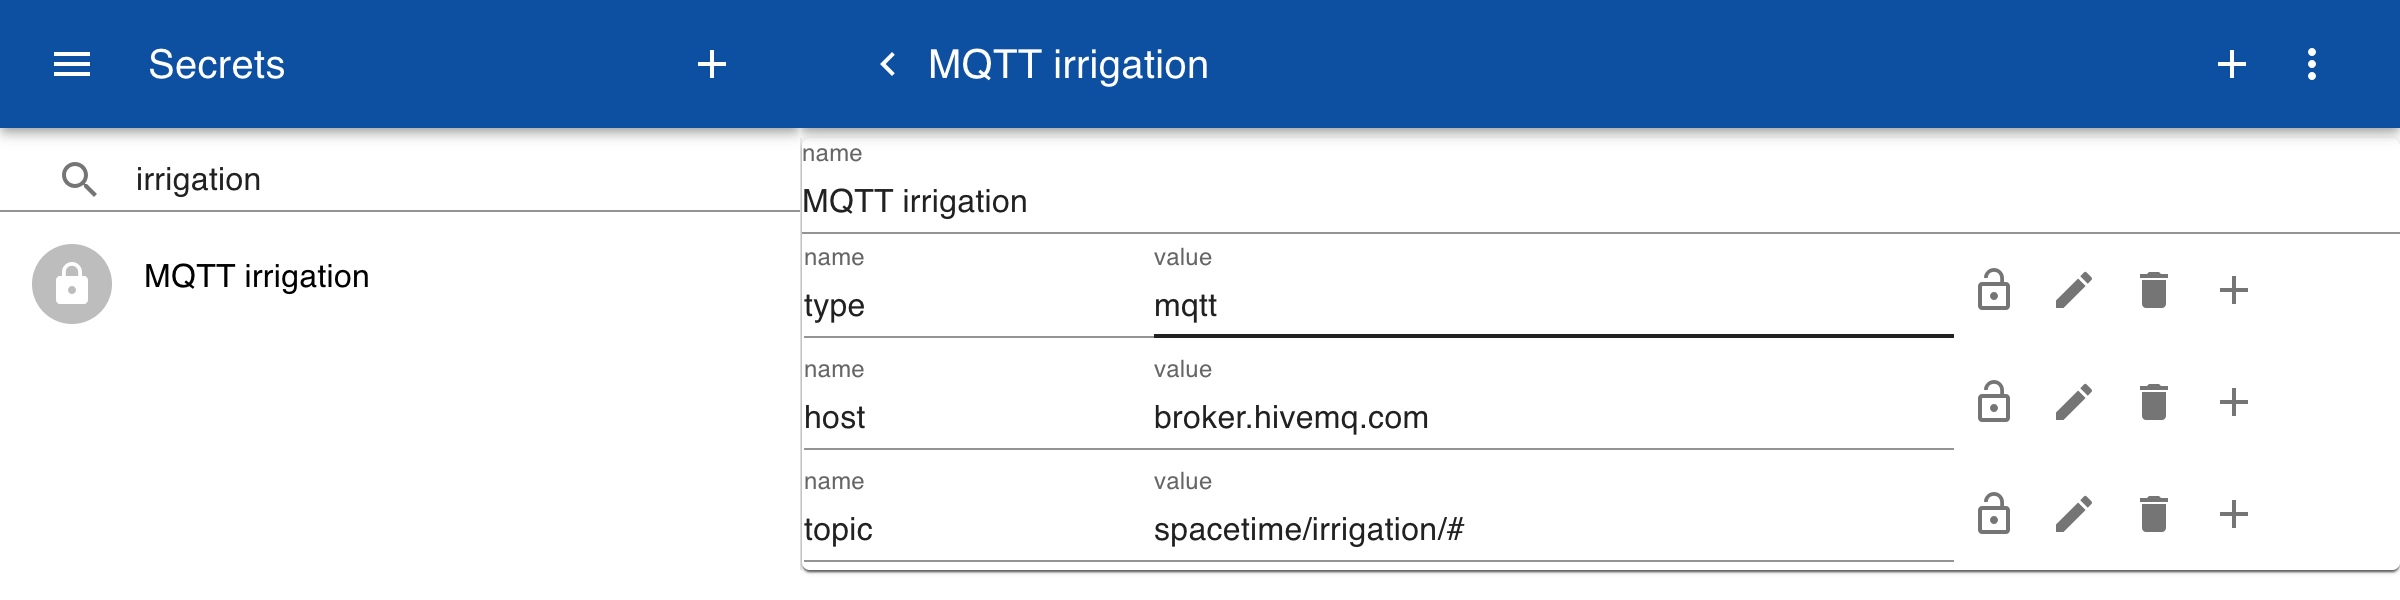This screenshot has height=600, width=2400.
Task: Add a field after the topic row
Action: click(2234, 515)
